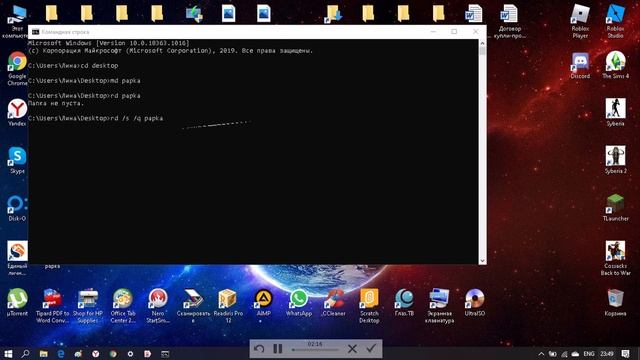Image resolution: width=640 pixels, height=360 pixels.
Task: Click the command prompt scroll up arrow
Action: coord(482,43)
